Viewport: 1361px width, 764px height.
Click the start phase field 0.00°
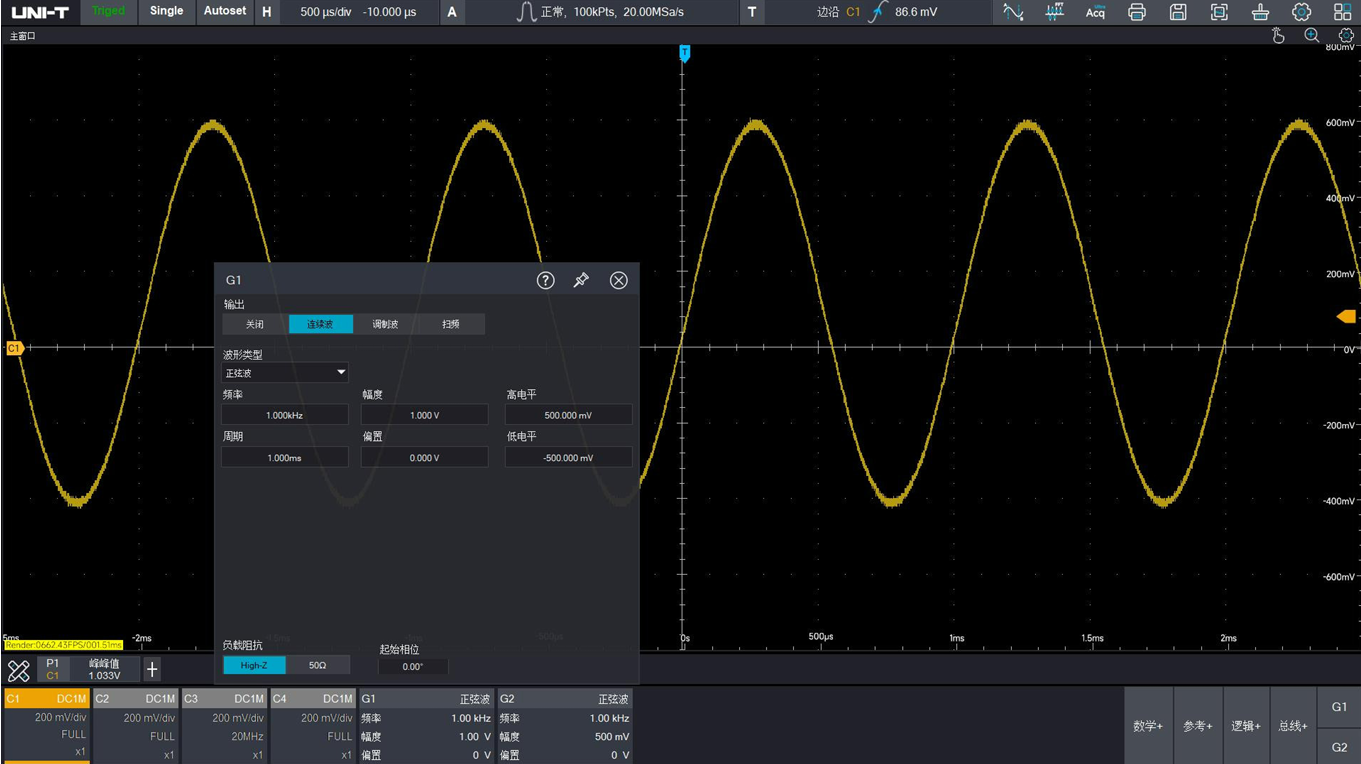coord(413,667)
